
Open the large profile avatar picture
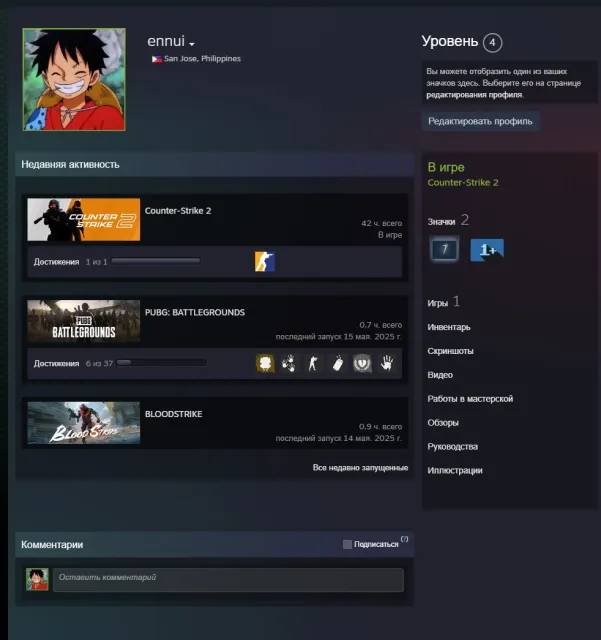[x=74, y=80]
